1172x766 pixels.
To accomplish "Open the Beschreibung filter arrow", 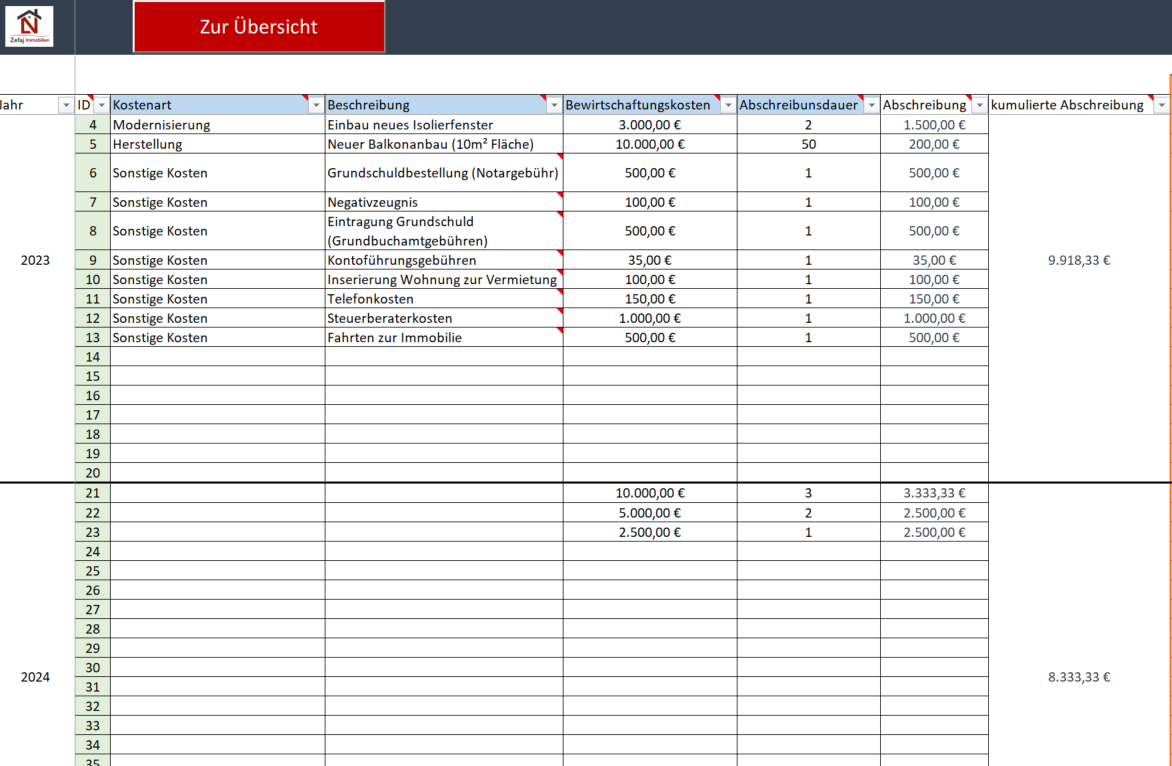I will click(554, 105).
